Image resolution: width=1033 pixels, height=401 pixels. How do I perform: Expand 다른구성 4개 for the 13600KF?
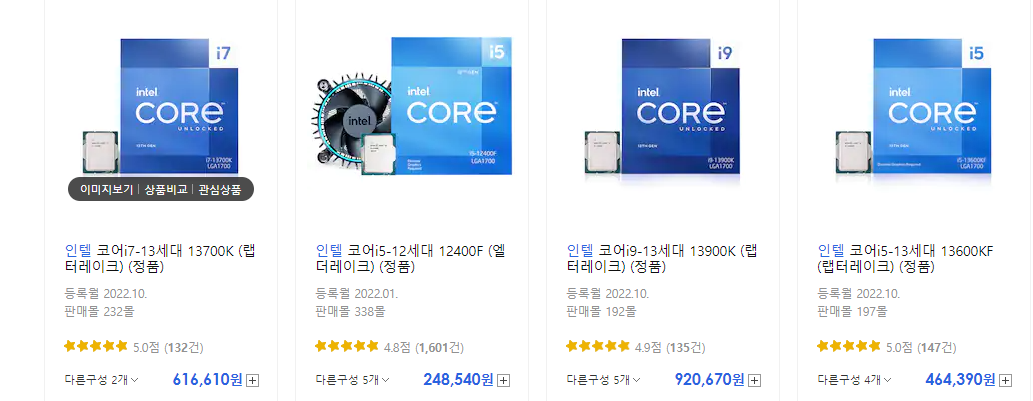854,380
